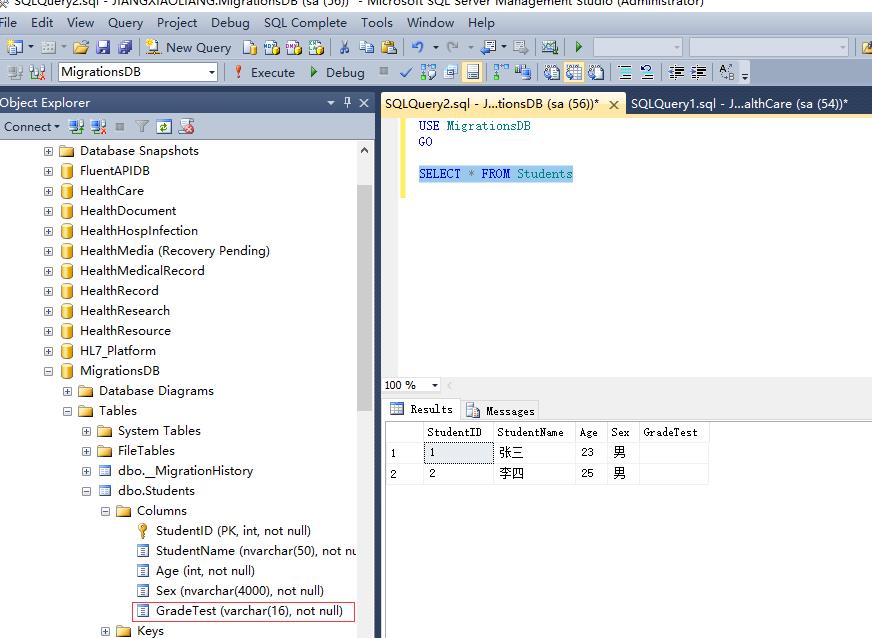The width and height of the screenshot is (872, 638).
Task: Click the Save All icon in toolbar
Action: point(125,47)
